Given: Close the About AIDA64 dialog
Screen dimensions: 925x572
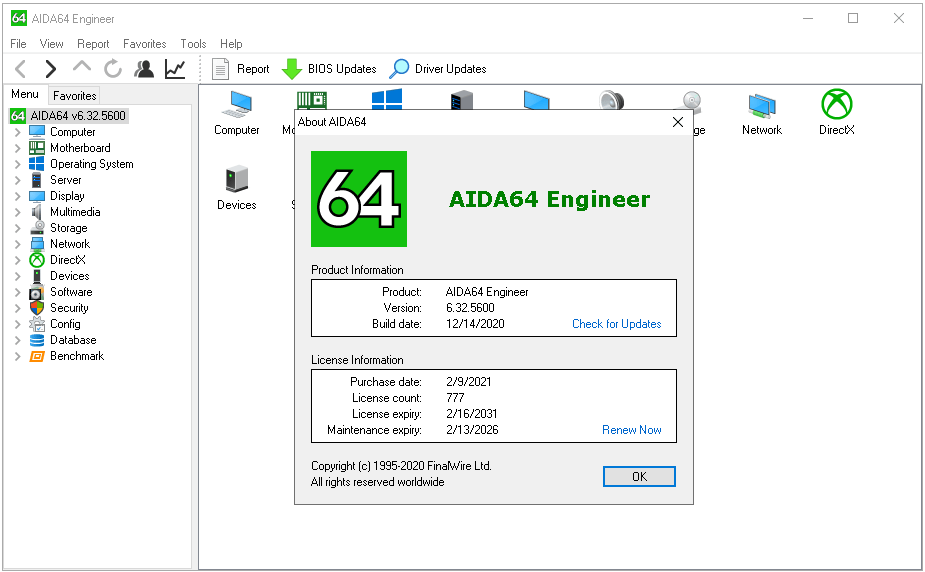Looking at the screenshot, I should 678,122.
